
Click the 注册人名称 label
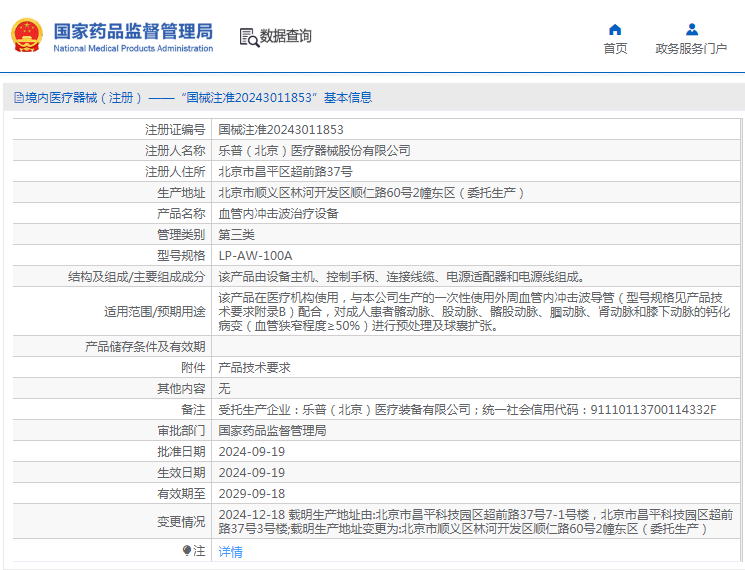pos(175,151)
